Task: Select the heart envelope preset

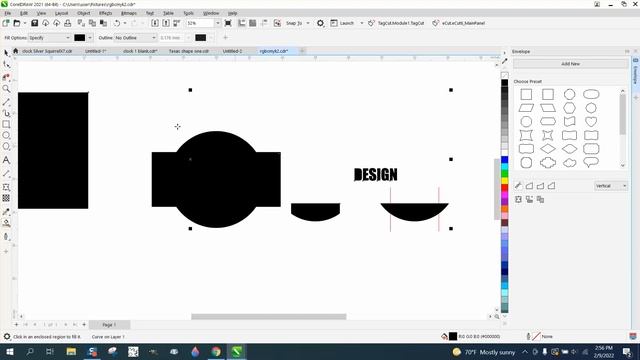Action: coord(591,121)
